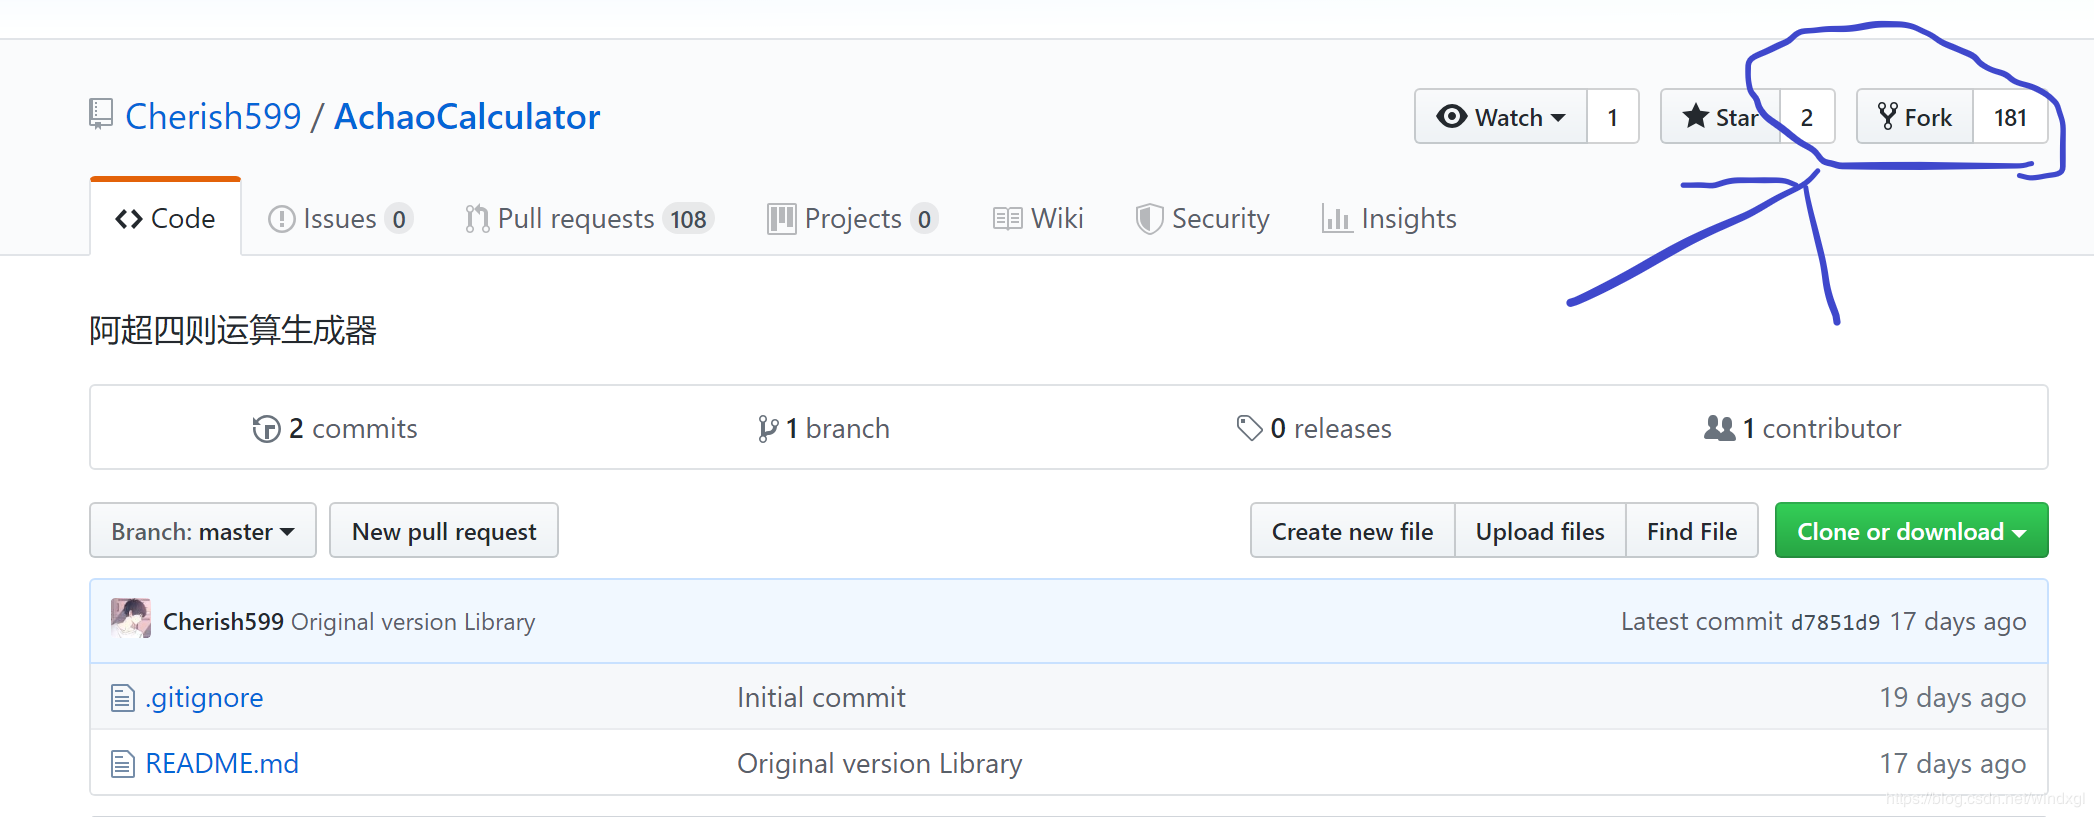The image size is (2094, 817).
Task: Click the Issues tab exclamation icon
Action: tap(282, 219)
